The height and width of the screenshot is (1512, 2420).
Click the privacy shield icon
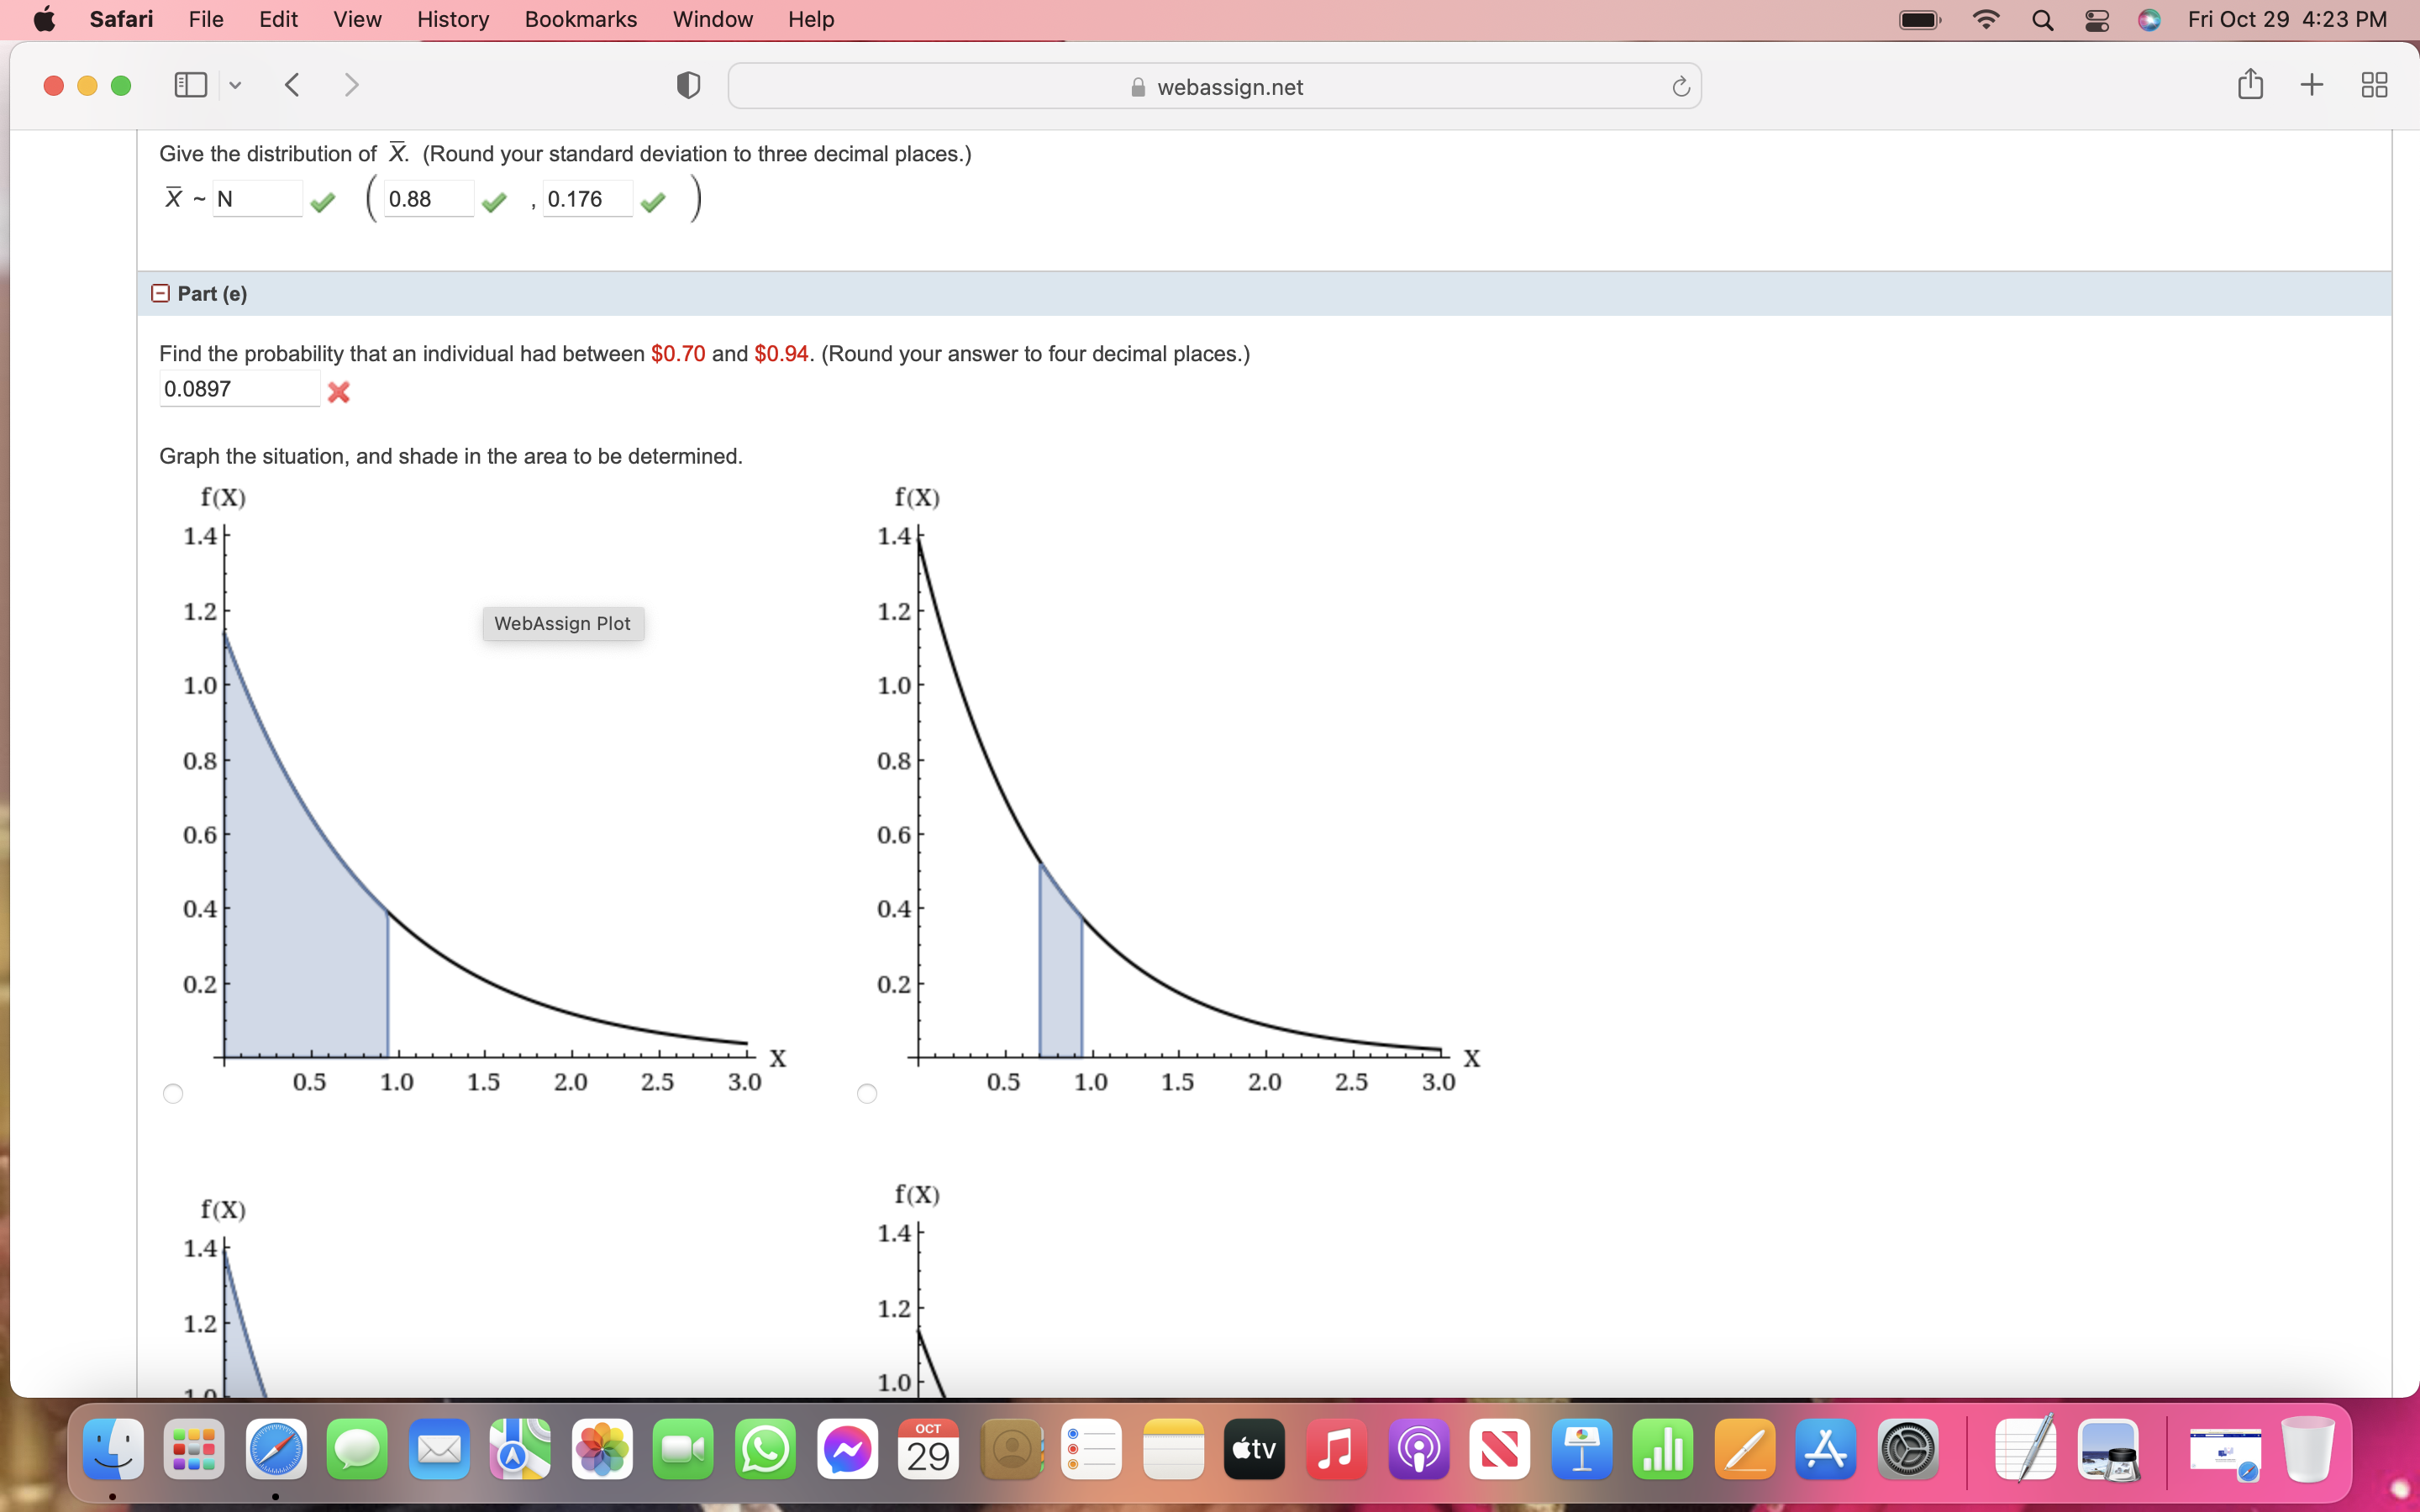(x=688, y=86)
